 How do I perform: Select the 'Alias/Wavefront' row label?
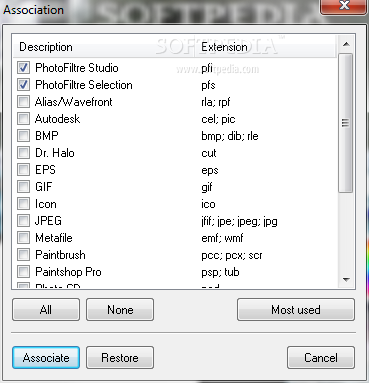(74, 102)
